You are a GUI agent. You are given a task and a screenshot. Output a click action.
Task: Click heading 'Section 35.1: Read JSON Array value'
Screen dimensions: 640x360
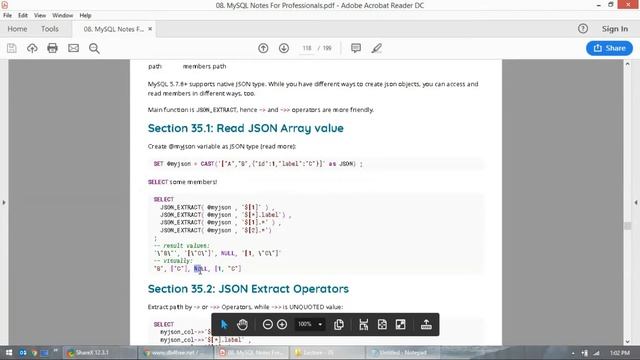click(x=246, y=128)
